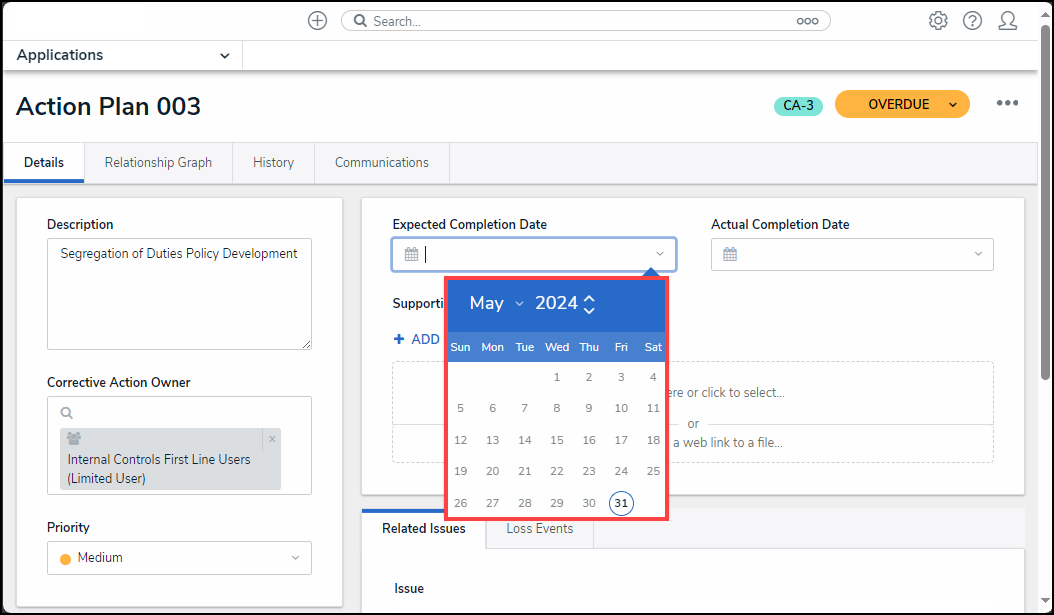Choose May 7 in the calendar
The image size is (1054, 615).
(524, 408)
